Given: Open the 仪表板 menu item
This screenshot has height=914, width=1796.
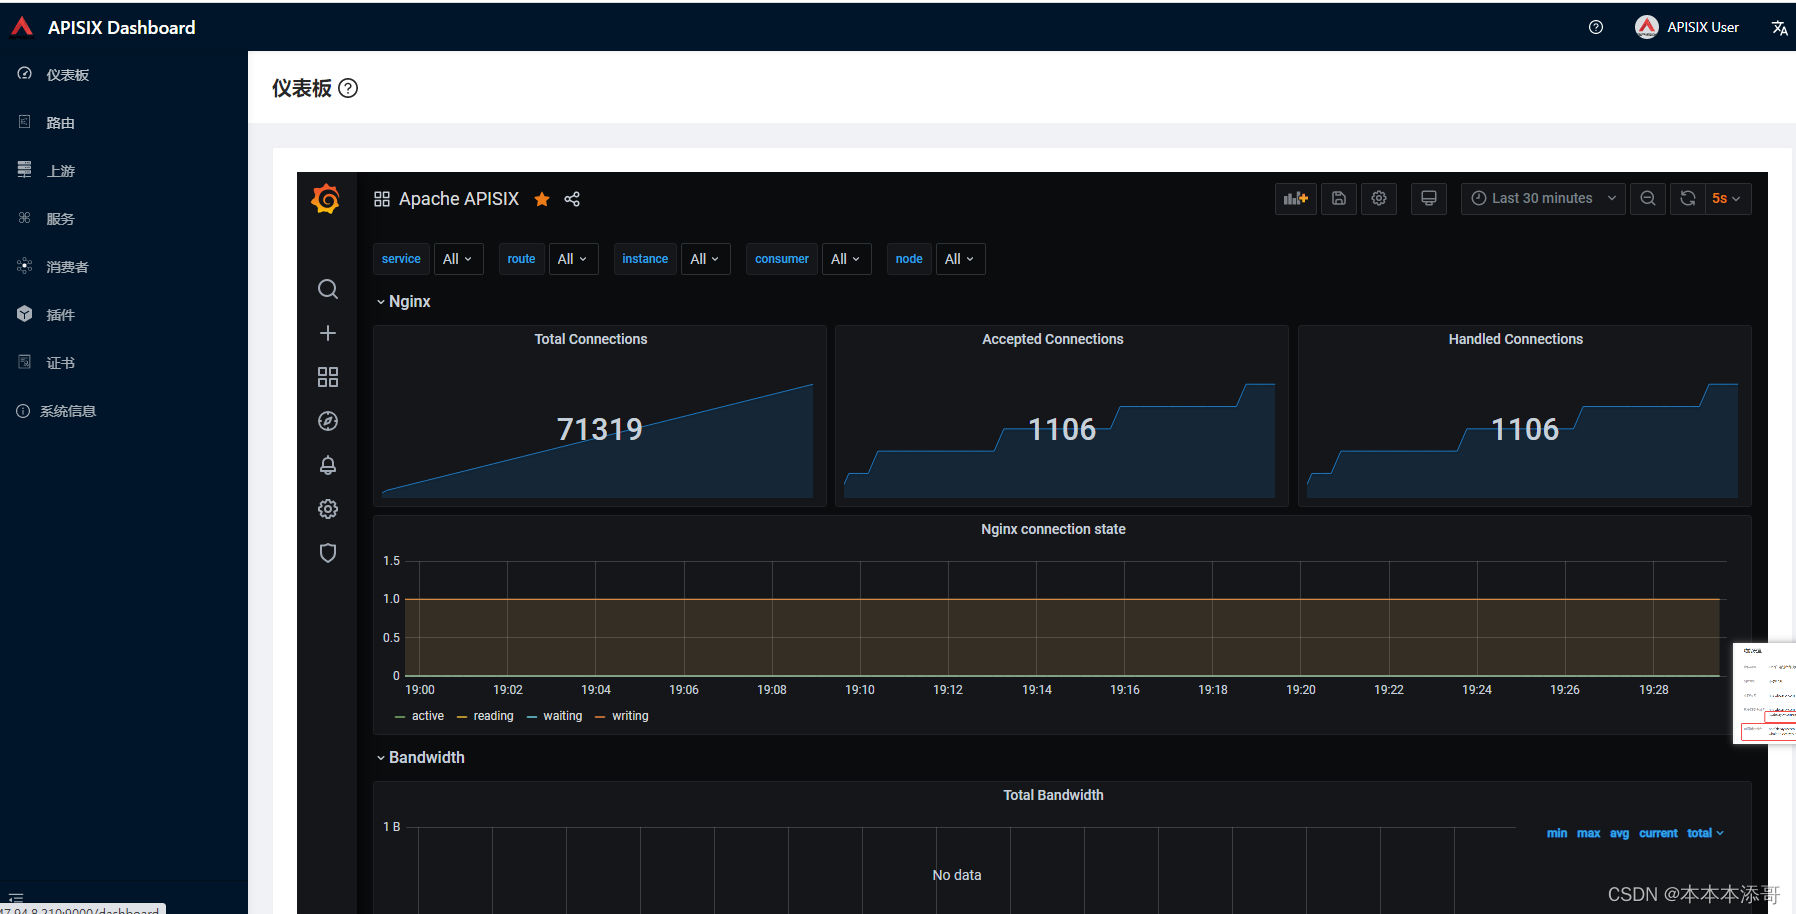Looking at the screenshot, I should [124, 75].
